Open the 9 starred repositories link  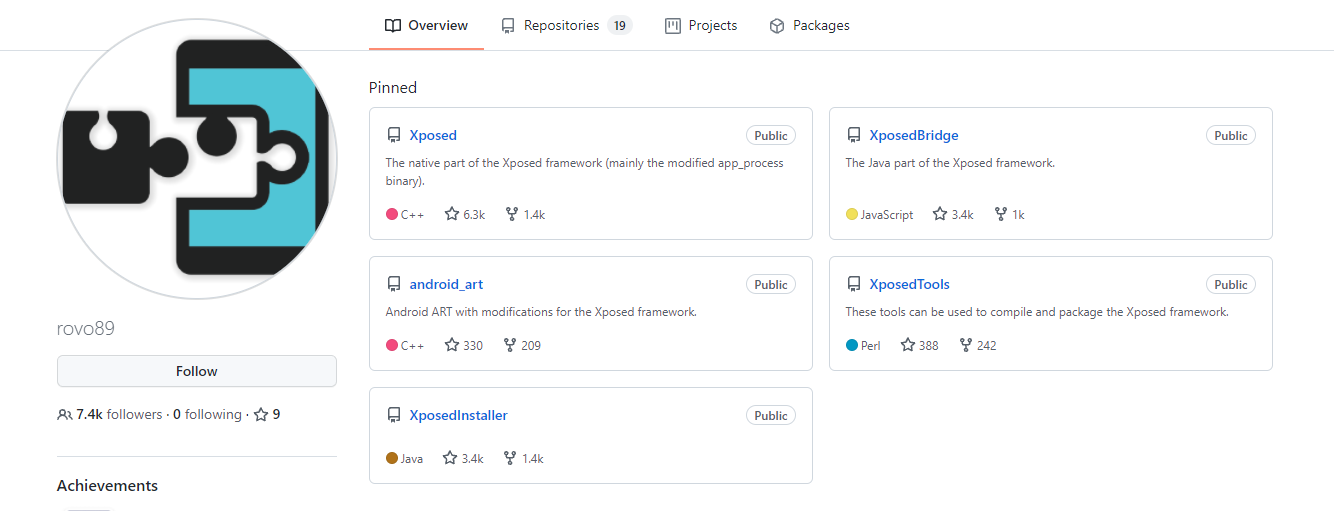[267, 414]
